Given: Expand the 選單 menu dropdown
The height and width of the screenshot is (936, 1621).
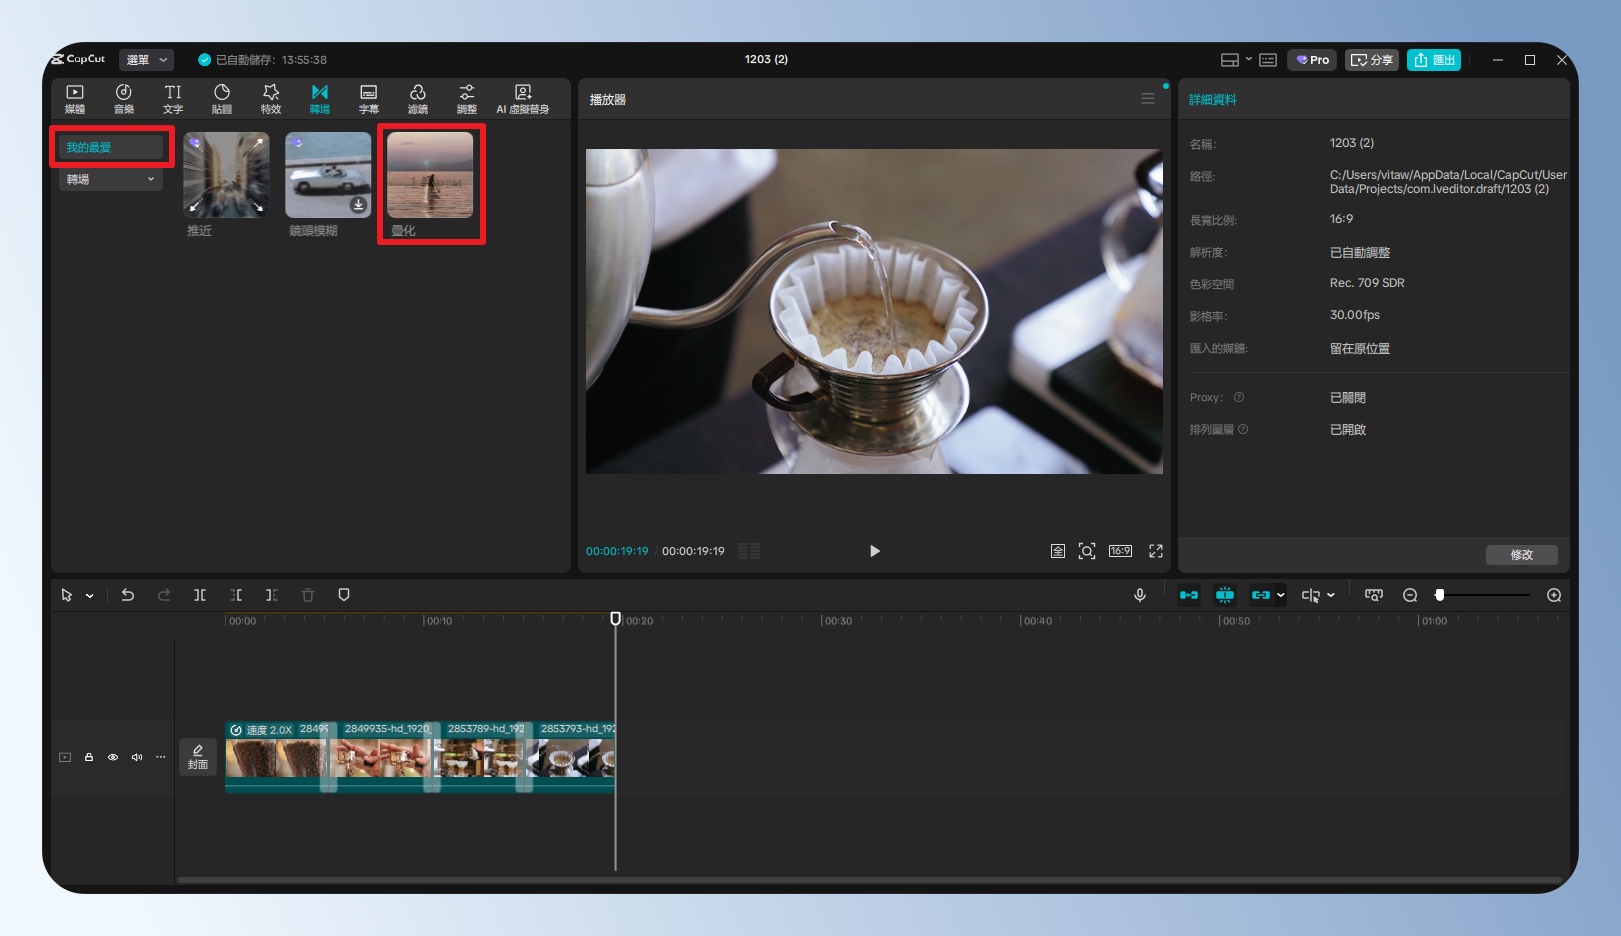Looking at the screenshot, I should click(x=146, y=60).
